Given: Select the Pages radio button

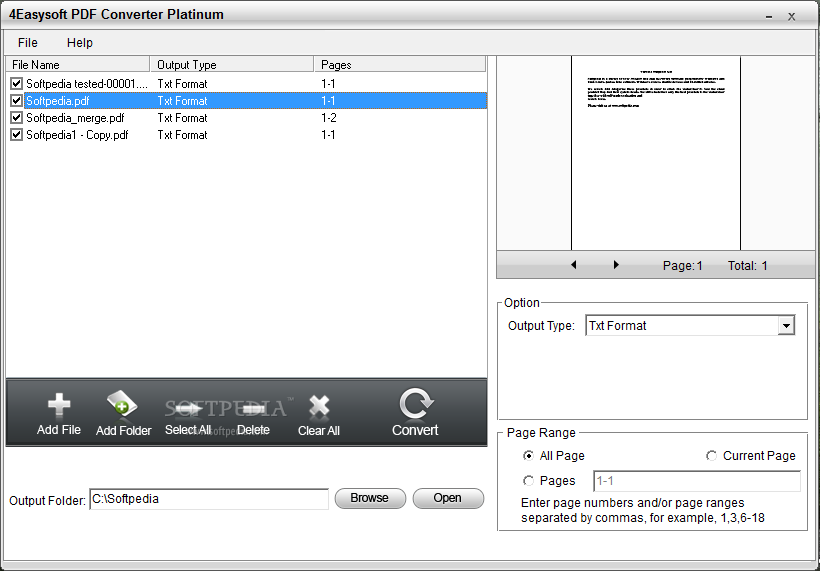Looking at the screenshot, I should (x=528, y=481).
